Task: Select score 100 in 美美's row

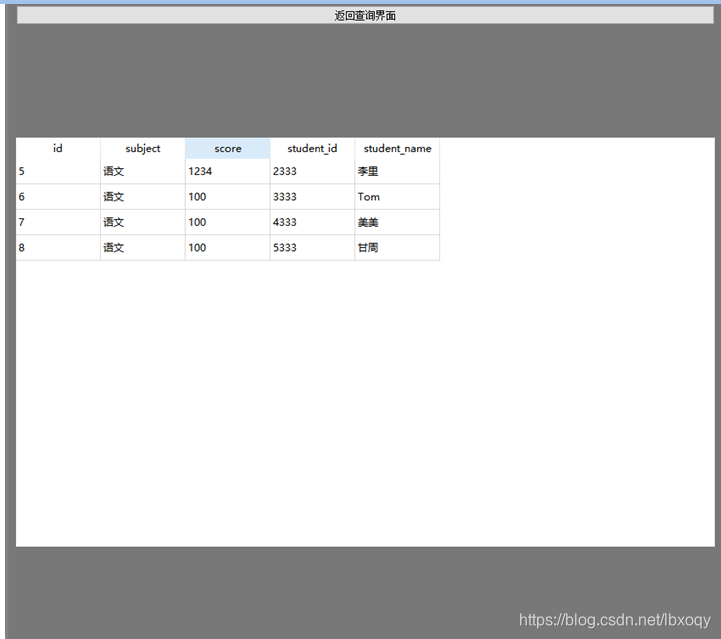Action: (228, 222)
